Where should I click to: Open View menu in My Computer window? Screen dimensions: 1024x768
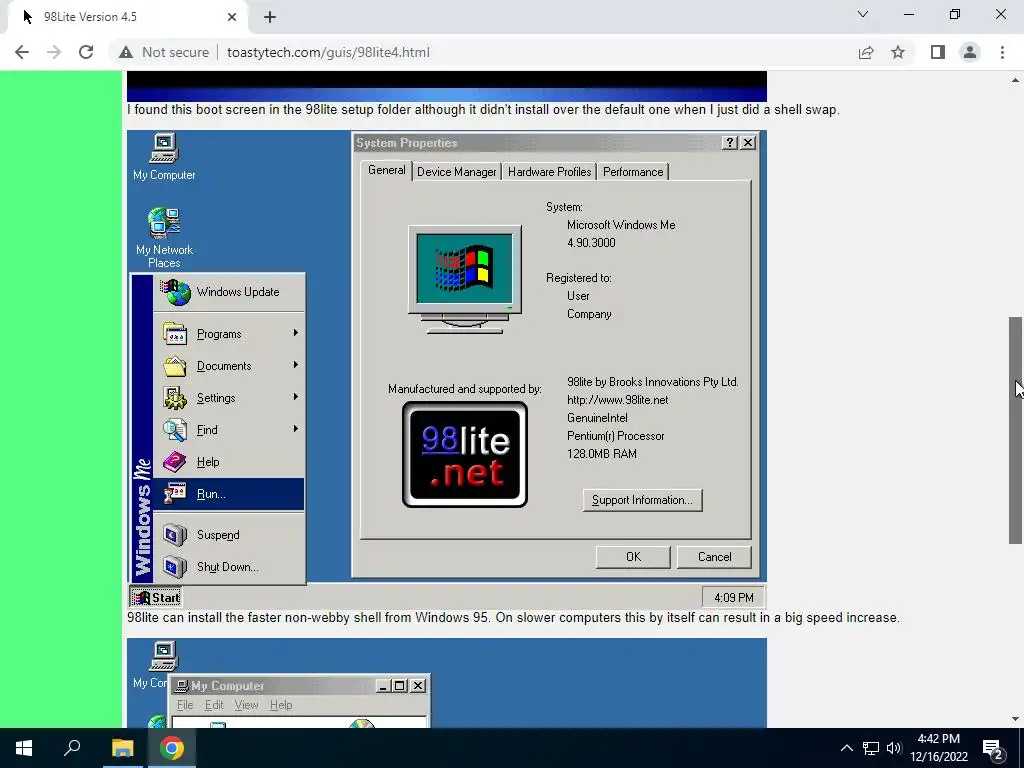coord(246,705)
